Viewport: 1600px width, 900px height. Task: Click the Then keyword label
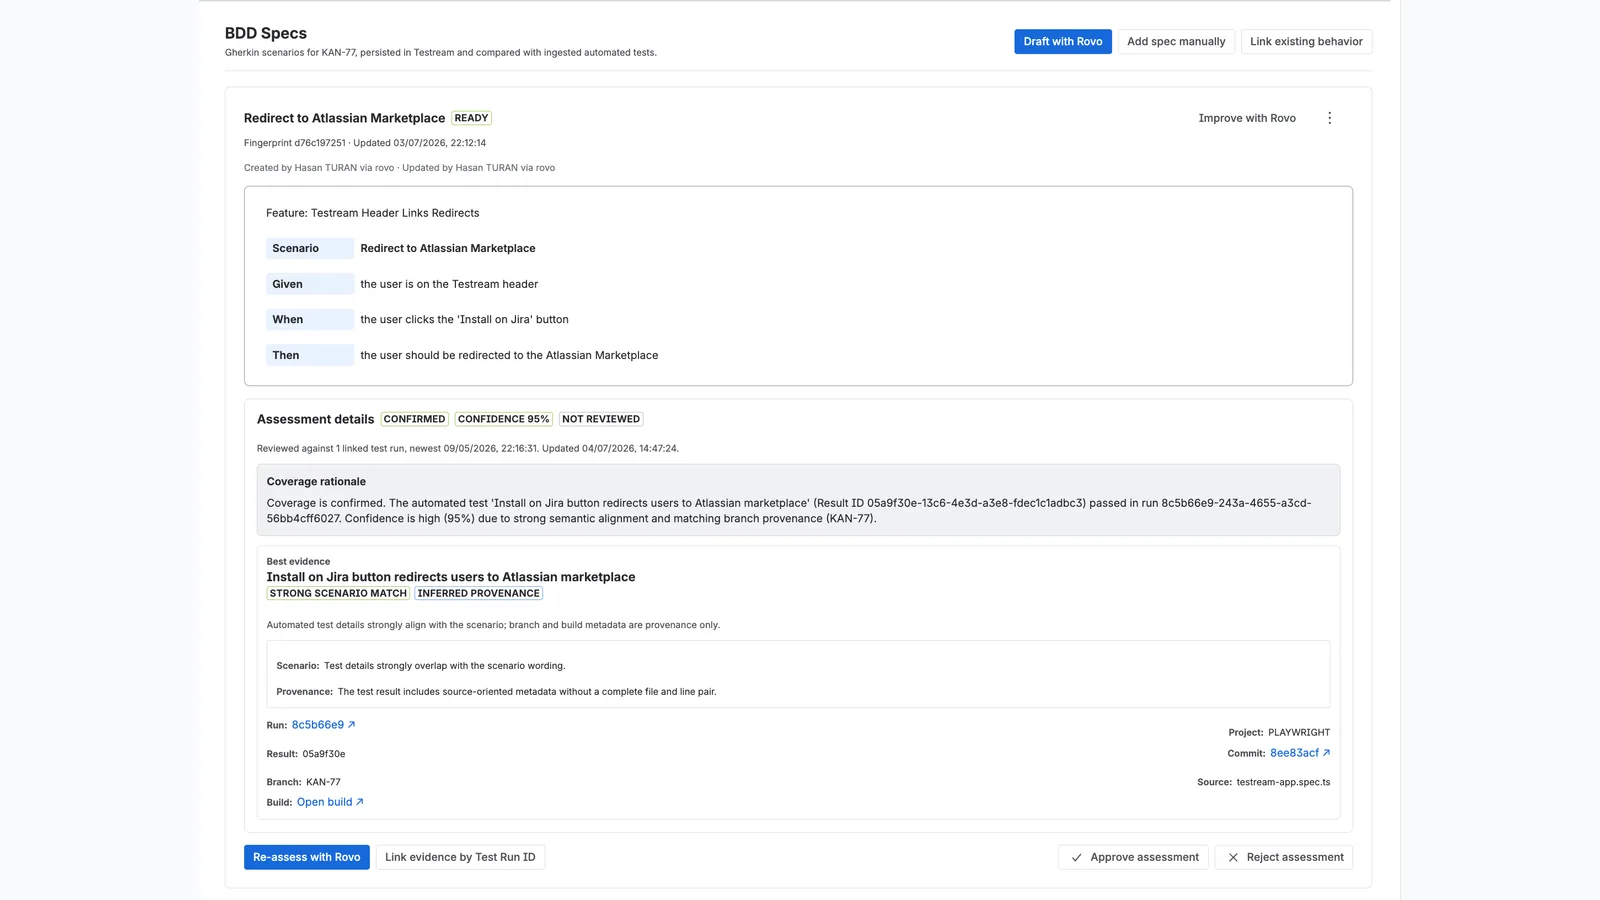[310, 355]
